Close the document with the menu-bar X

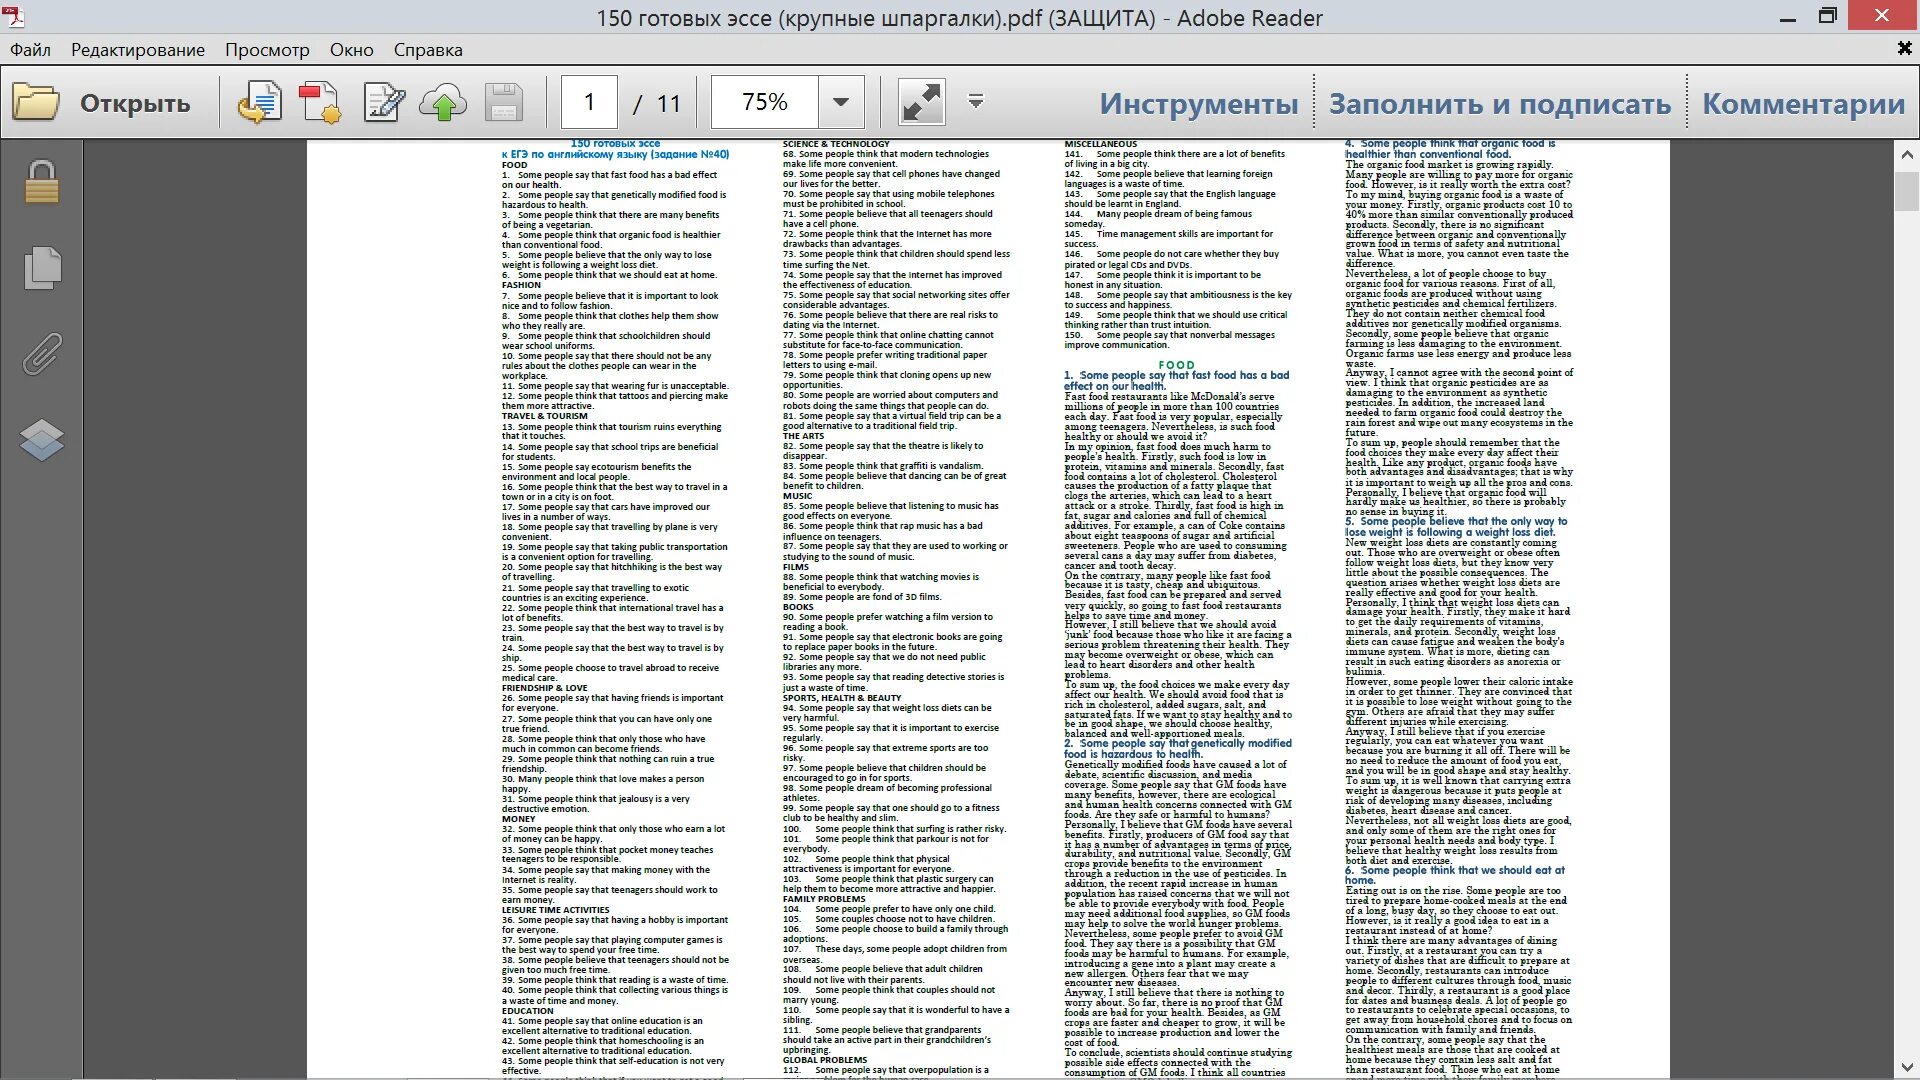point(1904,48)
